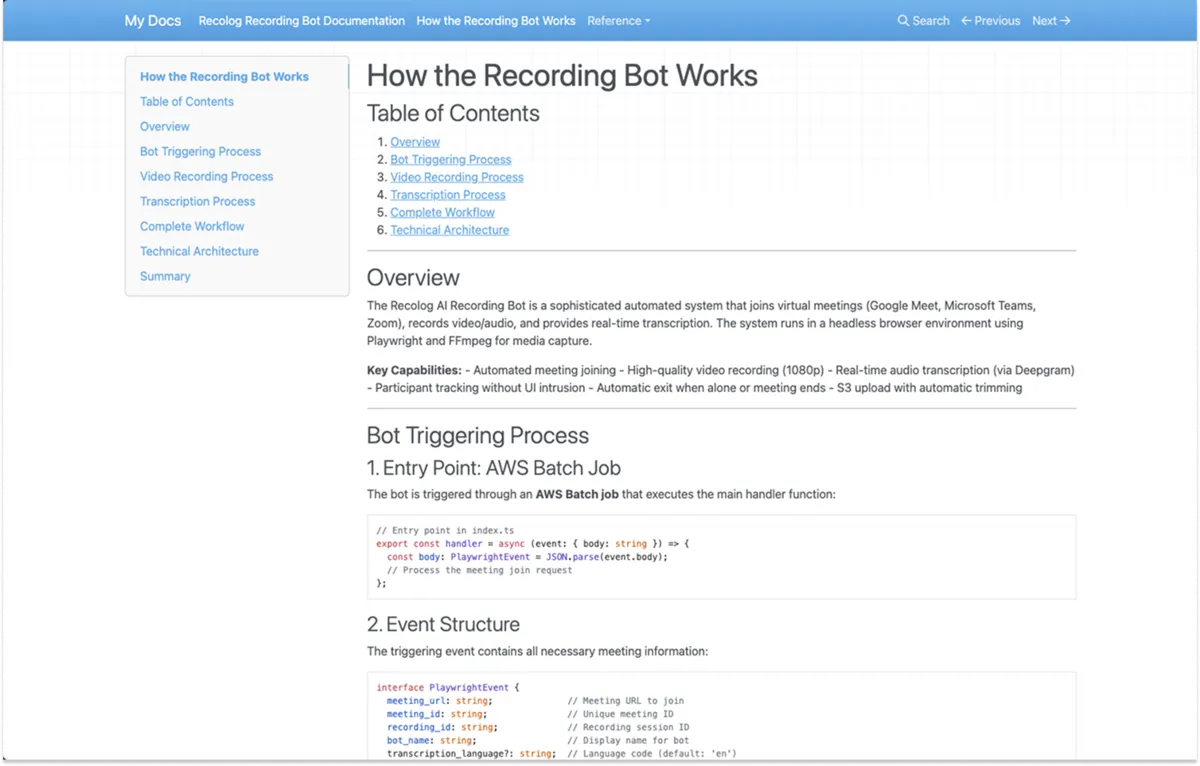
Task: Click the magnifying glass Search icon
Action: tap(903, 20)
